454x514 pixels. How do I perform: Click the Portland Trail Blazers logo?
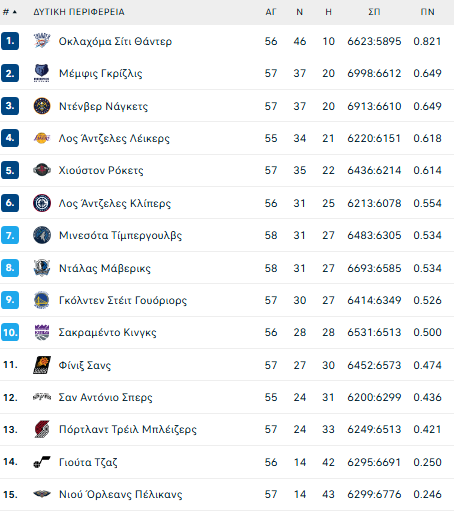42,429
